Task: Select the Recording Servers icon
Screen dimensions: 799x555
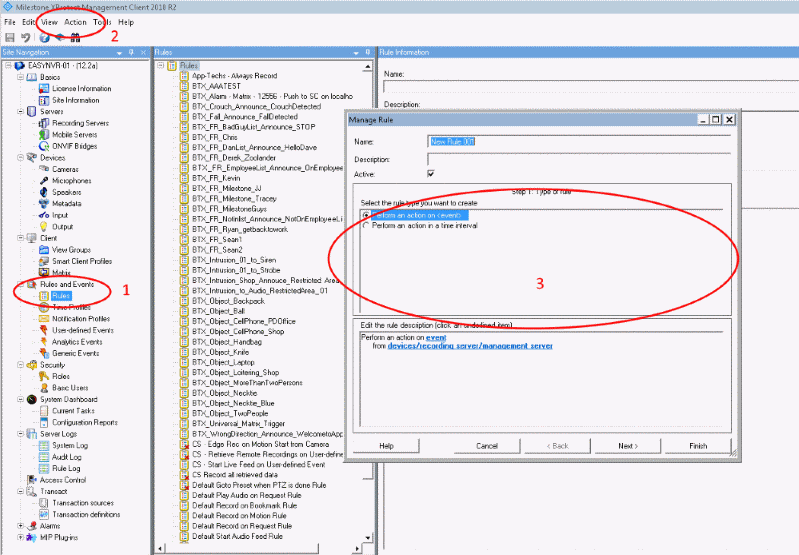Action: [44, 123]
